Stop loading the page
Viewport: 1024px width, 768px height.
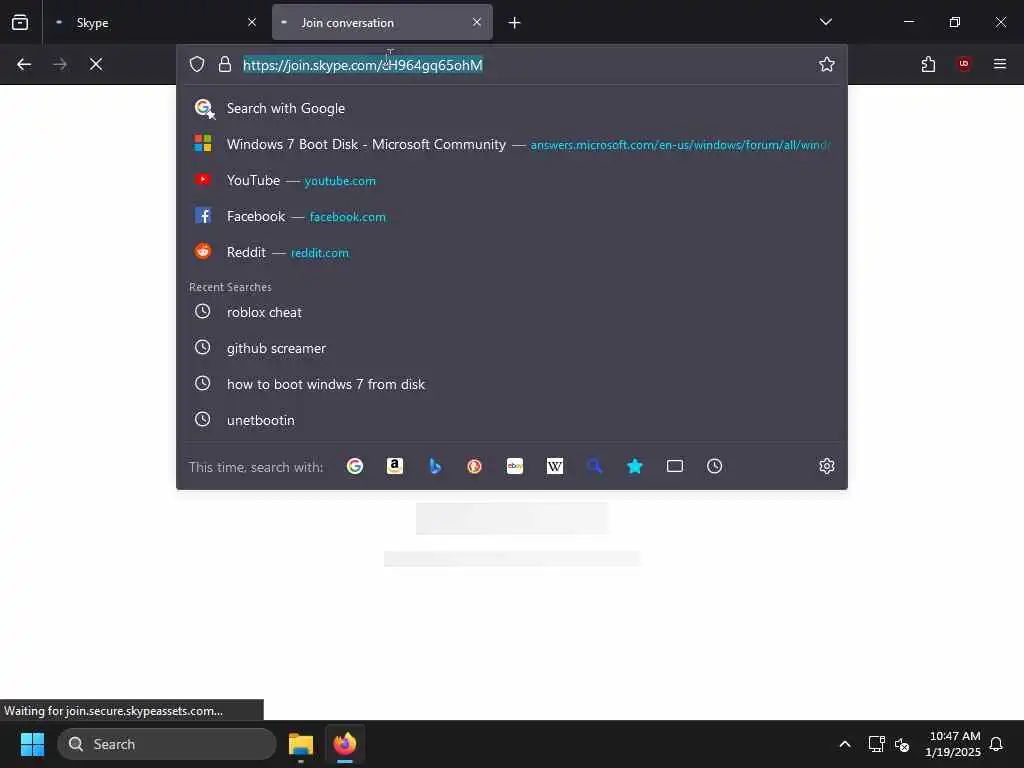coord(96,64)
